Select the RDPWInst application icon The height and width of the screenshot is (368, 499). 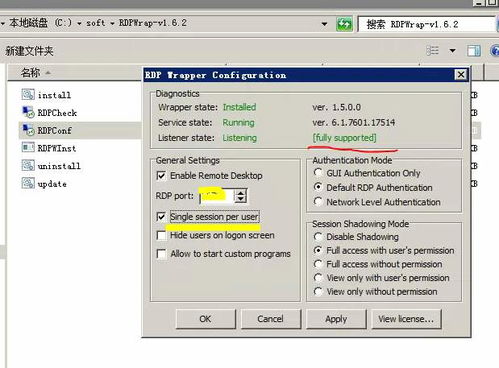tap(28, 148)
